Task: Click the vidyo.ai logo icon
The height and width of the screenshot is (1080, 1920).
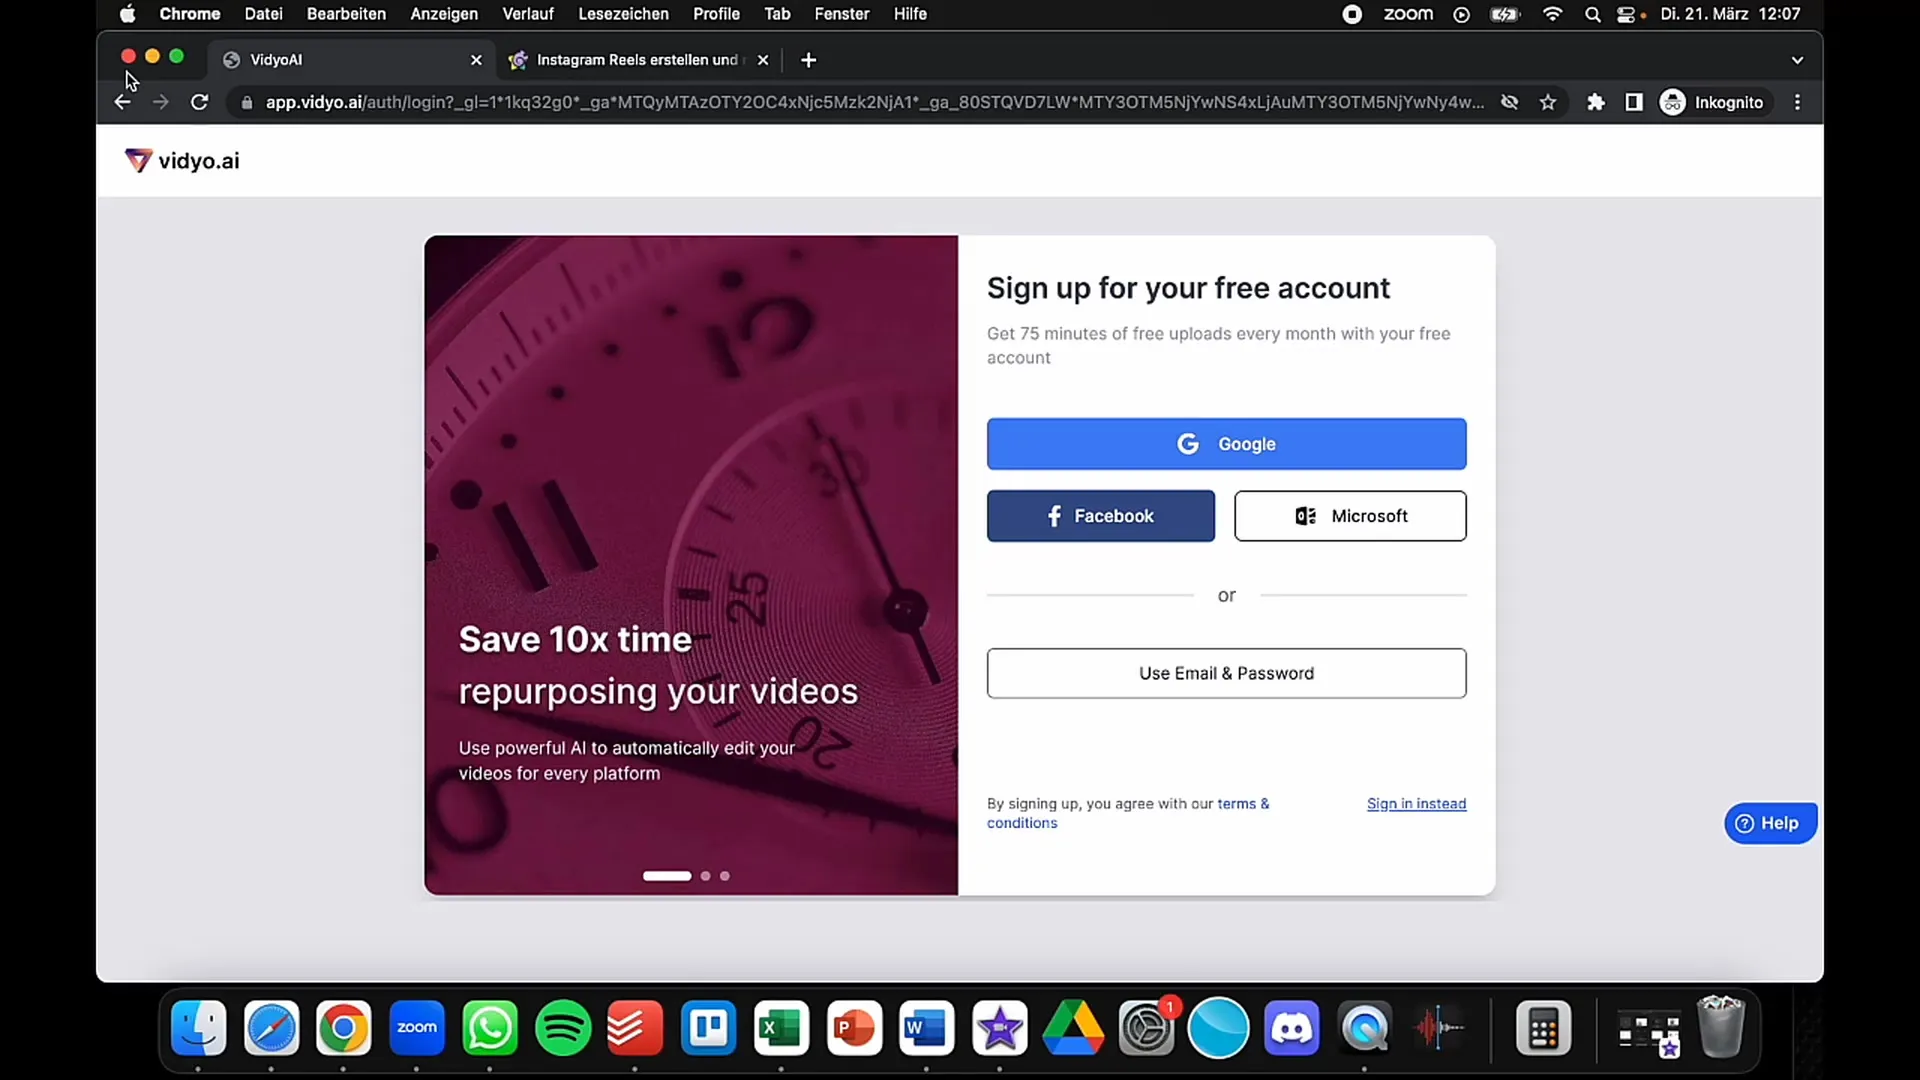Action: coord(137,160)
